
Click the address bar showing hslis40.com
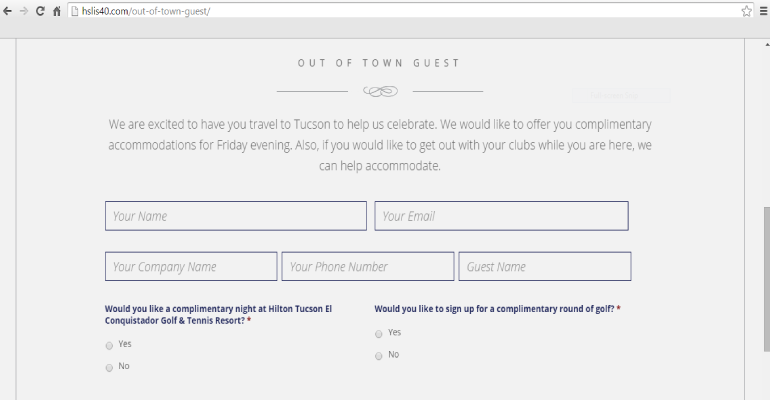pos(400,10)
